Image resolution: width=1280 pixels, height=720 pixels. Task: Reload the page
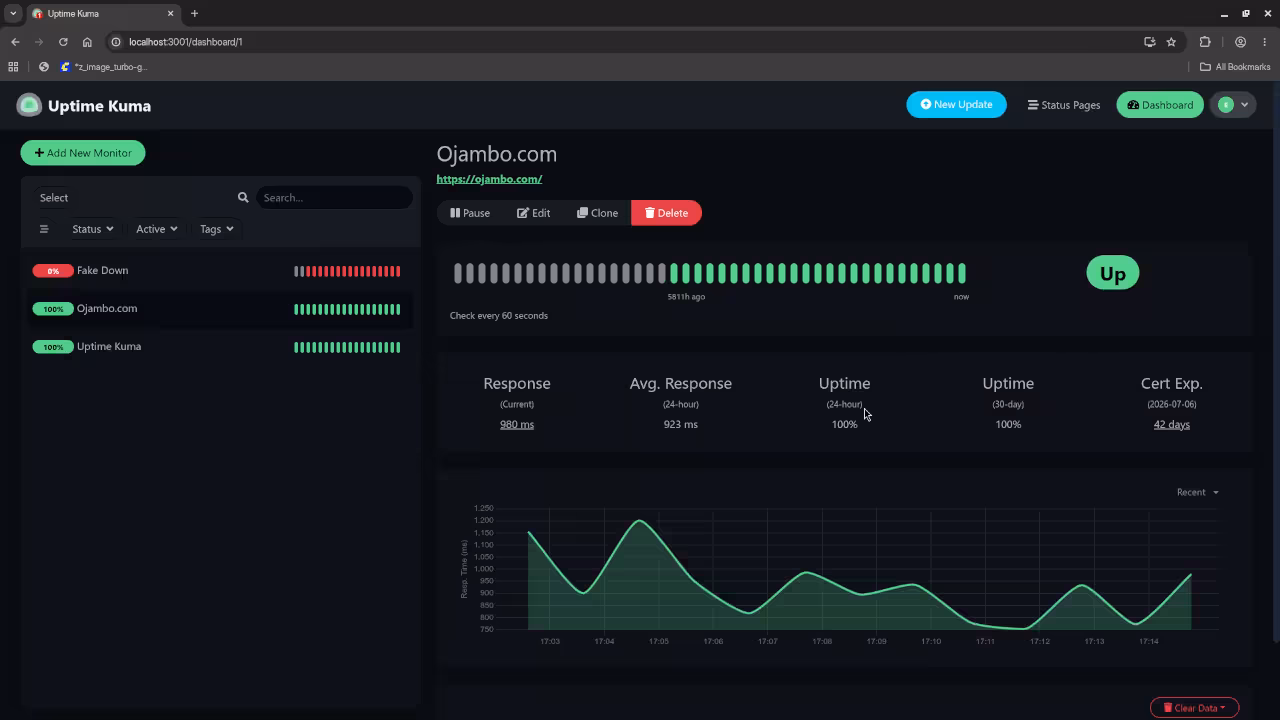click(x=63, y=42)
